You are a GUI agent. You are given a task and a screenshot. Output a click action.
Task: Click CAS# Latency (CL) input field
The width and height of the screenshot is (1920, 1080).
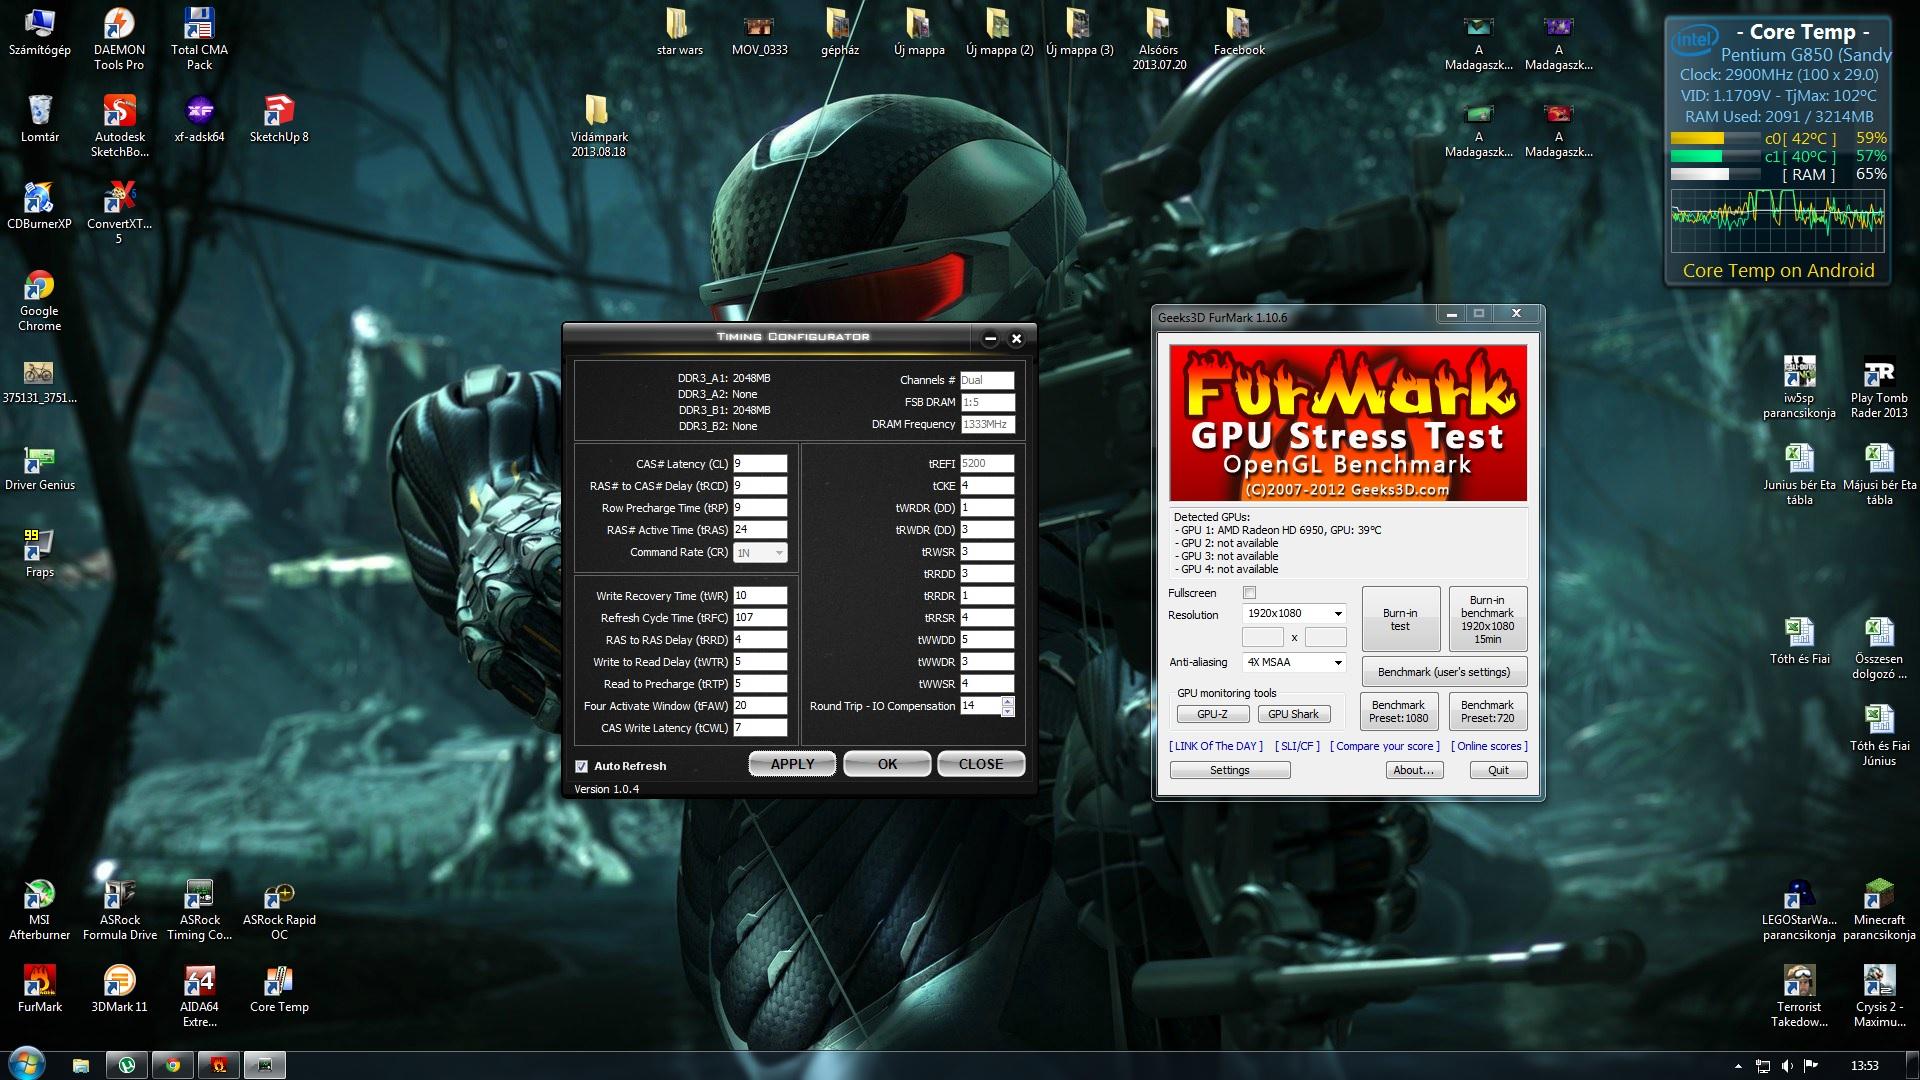pyautogui.click(x=759, y=464)
